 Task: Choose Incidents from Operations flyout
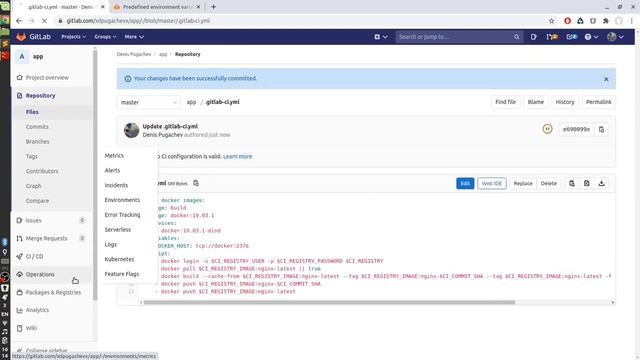[116, 185]
